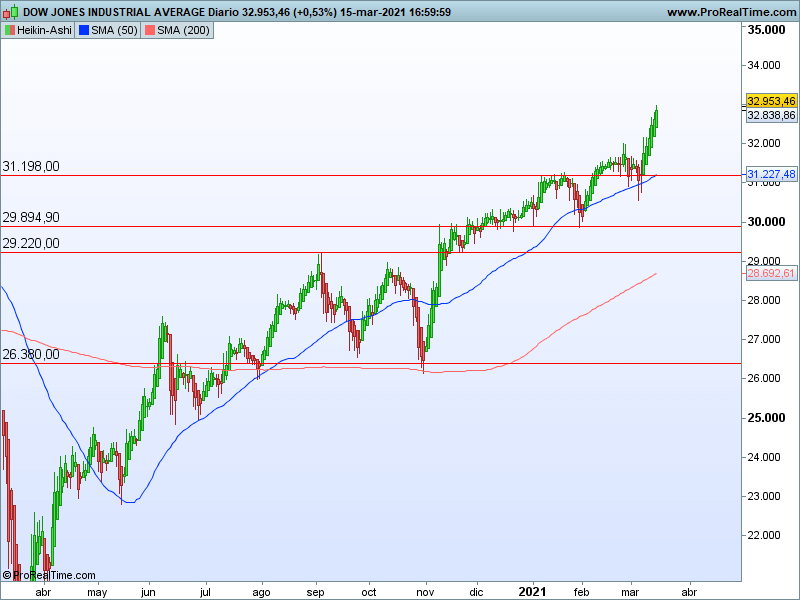Click the 22.000 price axis label
This screenshot has width=800, height=600.
[764, 535]
